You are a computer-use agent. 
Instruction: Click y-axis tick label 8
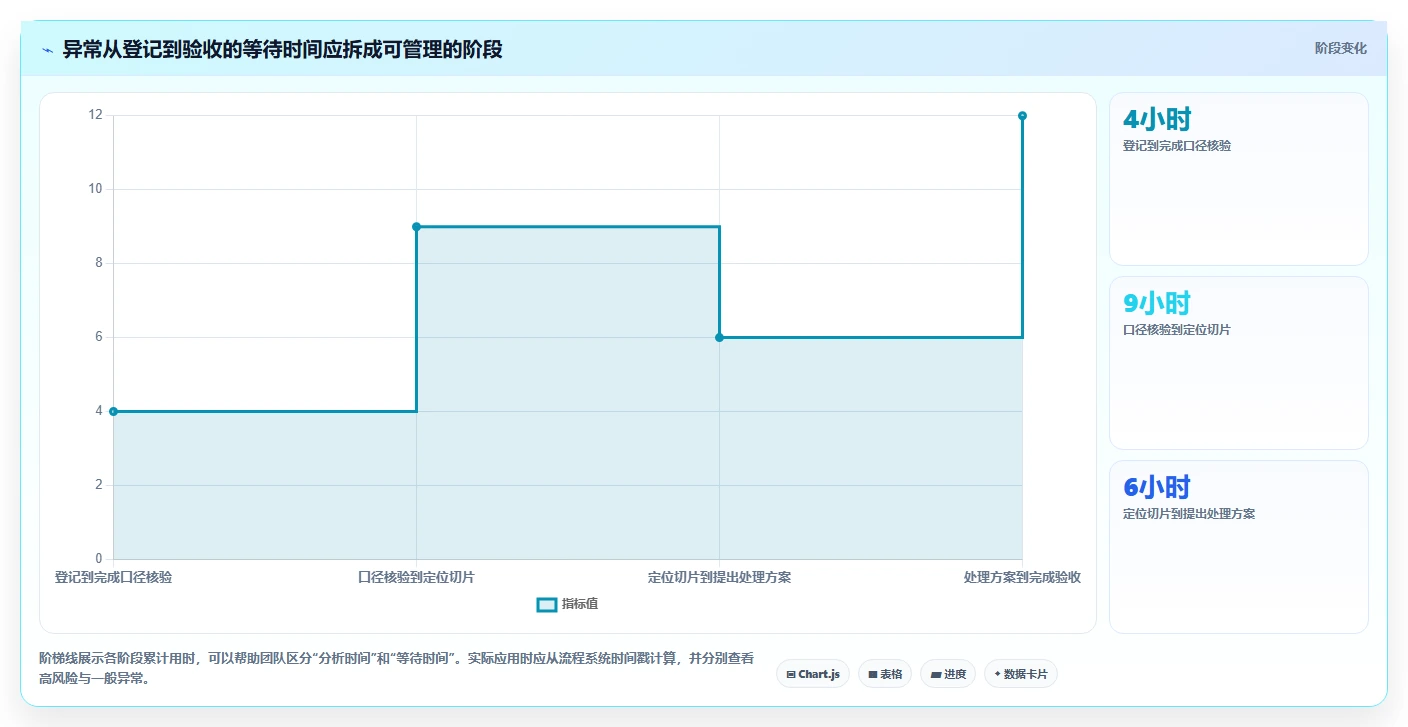pyautogui.click(x=99, y=263)
